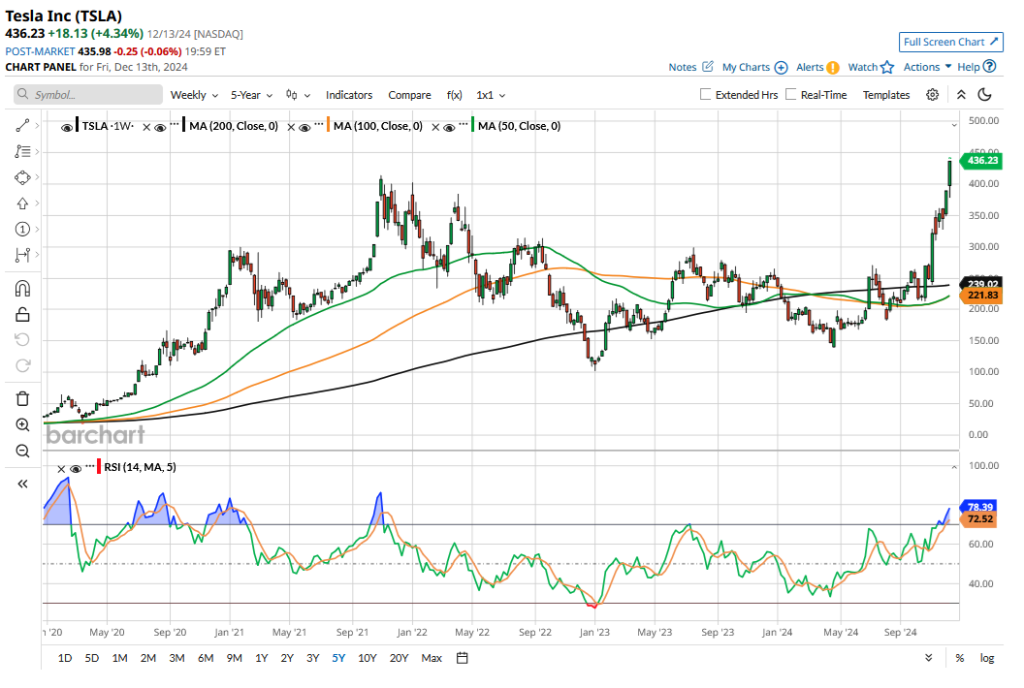Image resolution: width=1024 pixels, height=688 pixels.
Task: Open the My Charts link
Action: coord(746,67)
